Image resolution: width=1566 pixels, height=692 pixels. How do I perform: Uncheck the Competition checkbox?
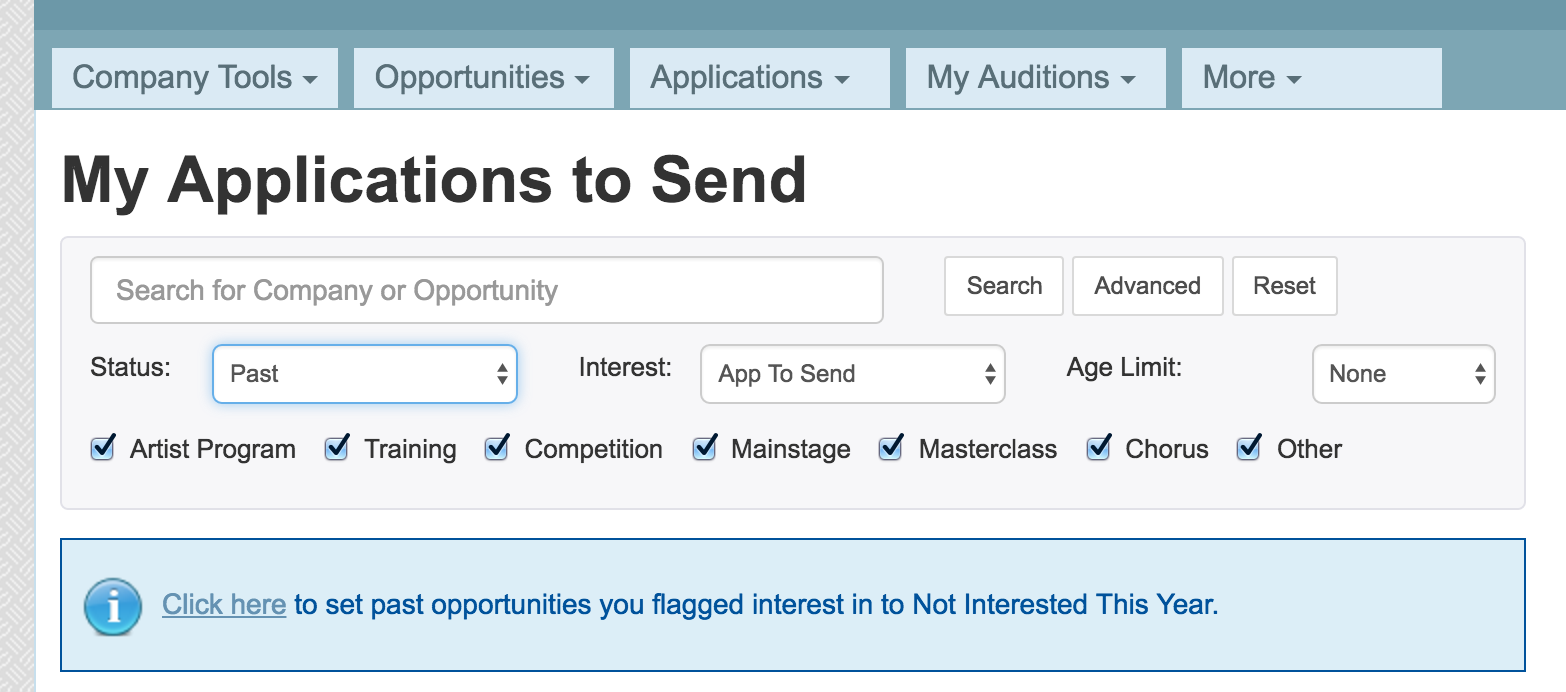pyautogui.click(x=497, y=448)
